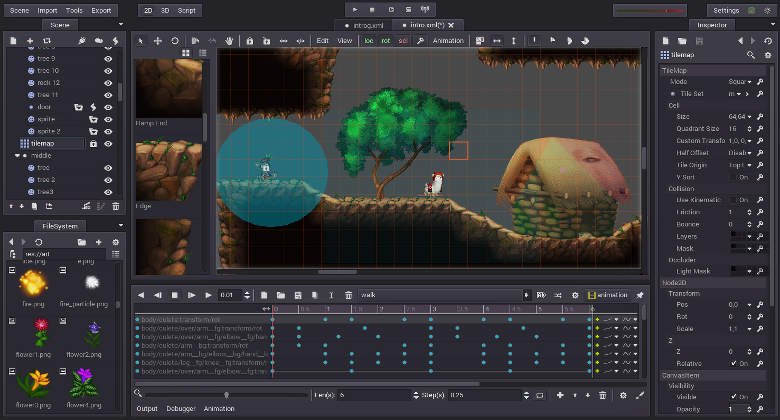Open the Import menu
780x420 pixels.
48,10
